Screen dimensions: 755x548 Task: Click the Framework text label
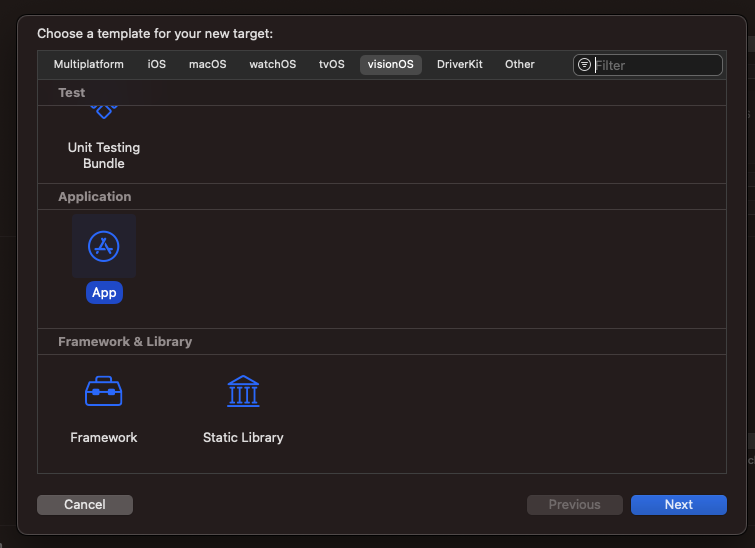(x=104, y=437)
